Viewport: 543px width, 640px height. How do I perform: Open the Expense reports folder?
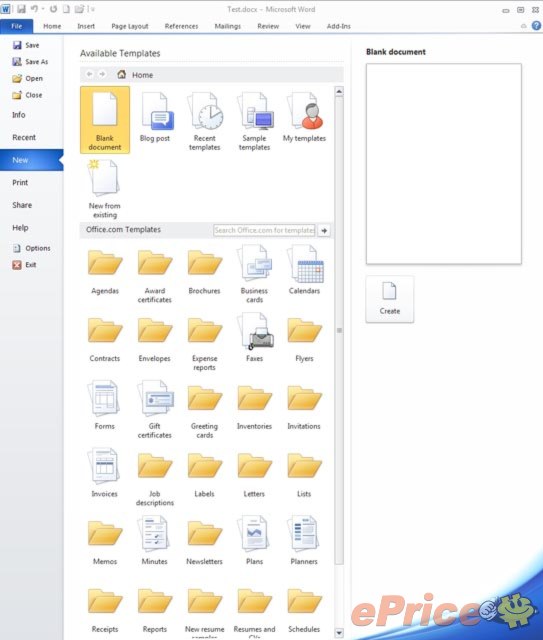205,344
